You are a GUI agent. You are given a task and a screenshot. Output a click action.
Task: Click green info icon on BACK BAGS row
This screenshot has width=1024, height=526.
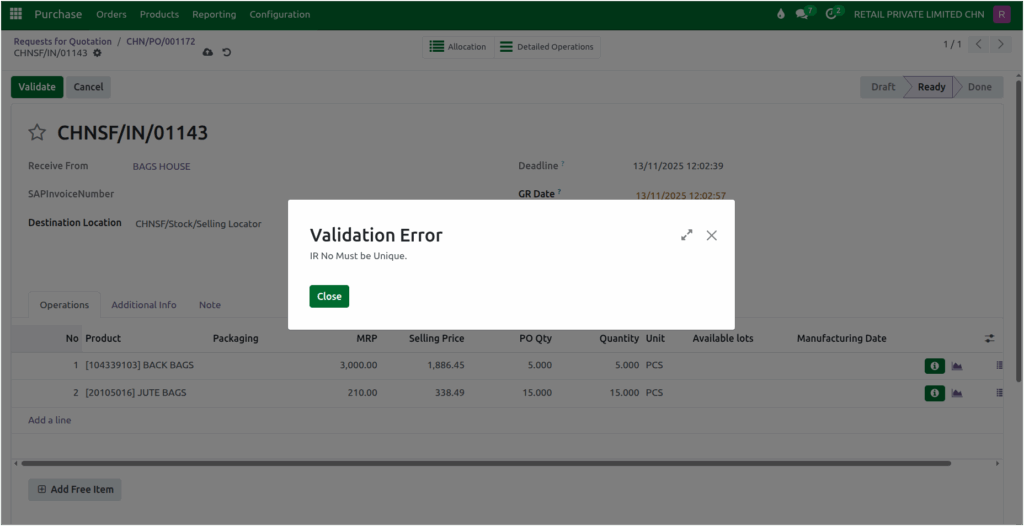point(935,366)
